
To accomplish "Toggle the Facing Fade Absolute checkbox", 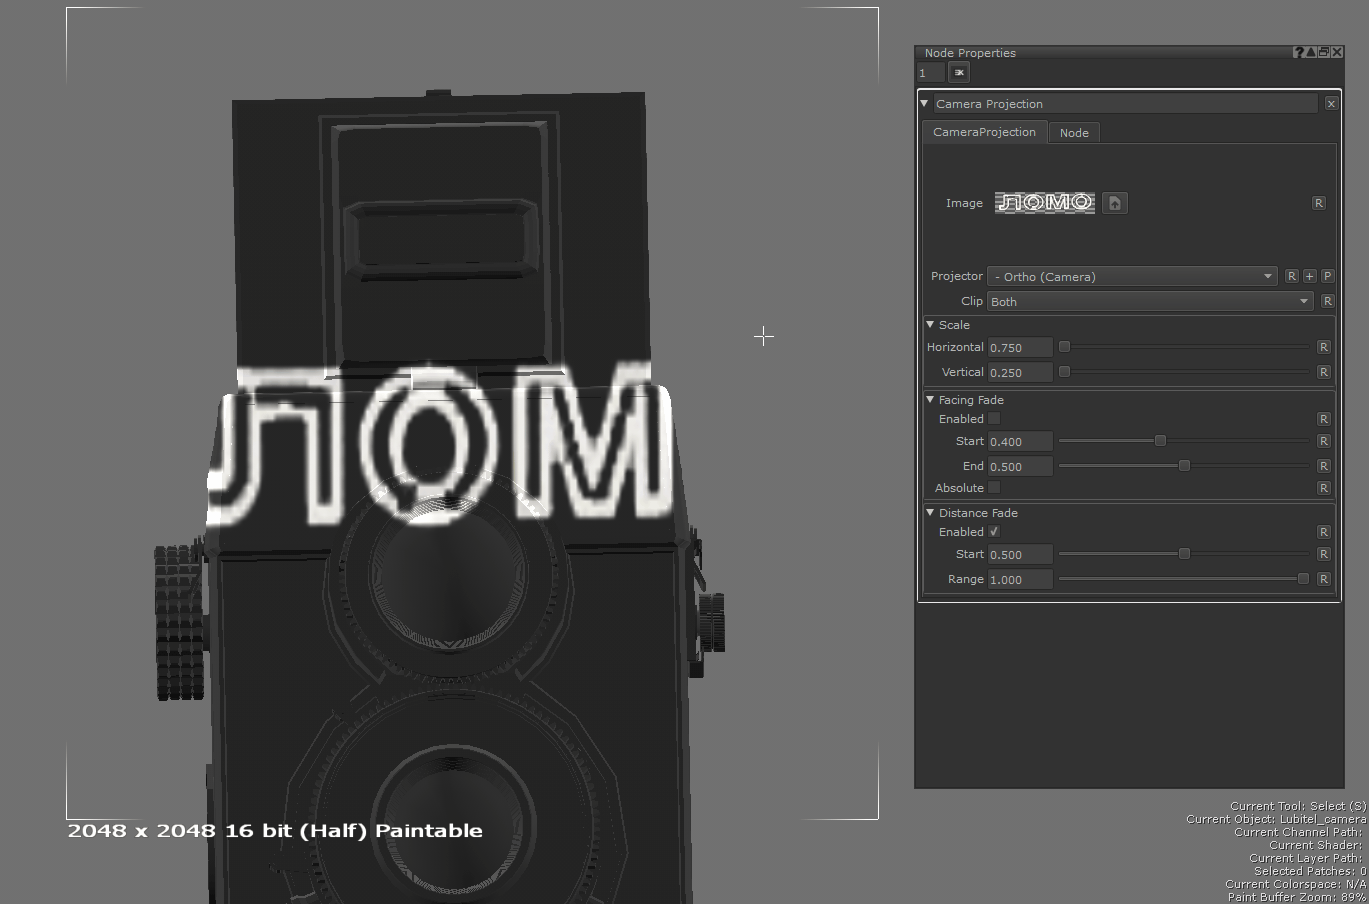I will pyautogui.click(x=994, y=488).
